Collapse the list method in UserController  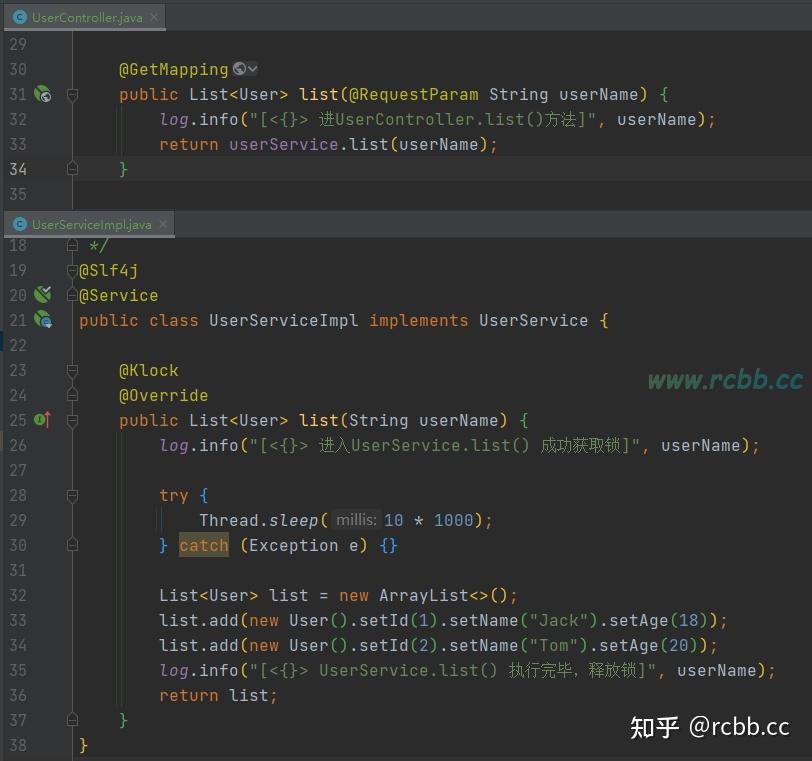click(x=71, y=94)
